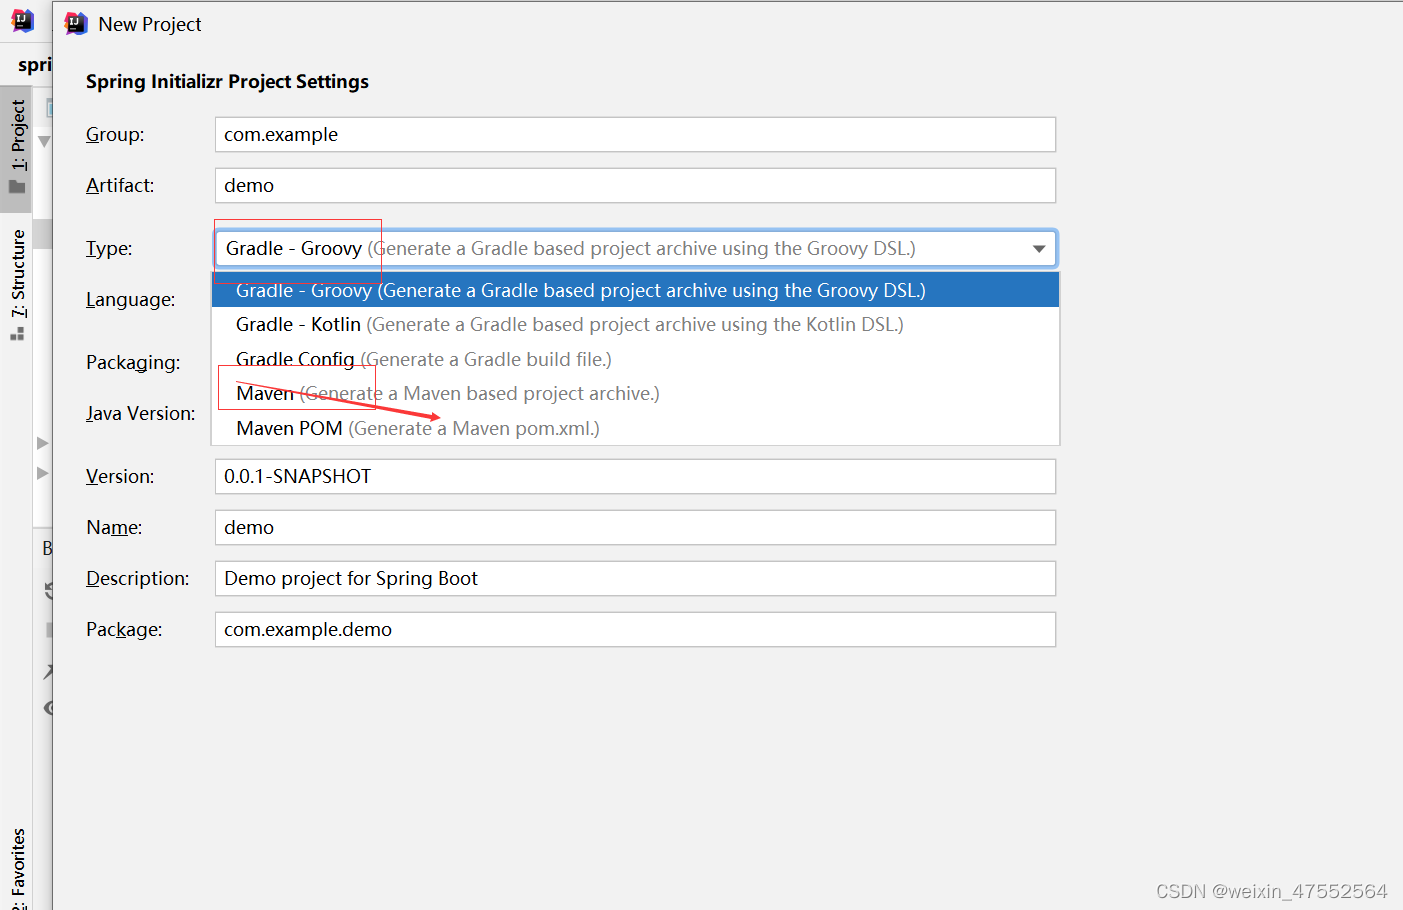Click the Package field com.example.demo

coord(635,630)
